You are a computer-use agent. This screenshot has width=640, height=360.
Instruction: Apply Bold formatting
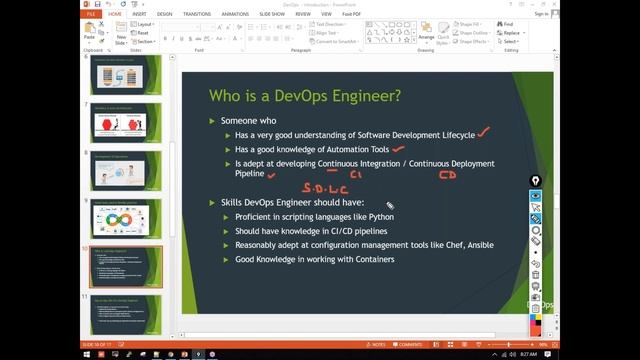165,39
